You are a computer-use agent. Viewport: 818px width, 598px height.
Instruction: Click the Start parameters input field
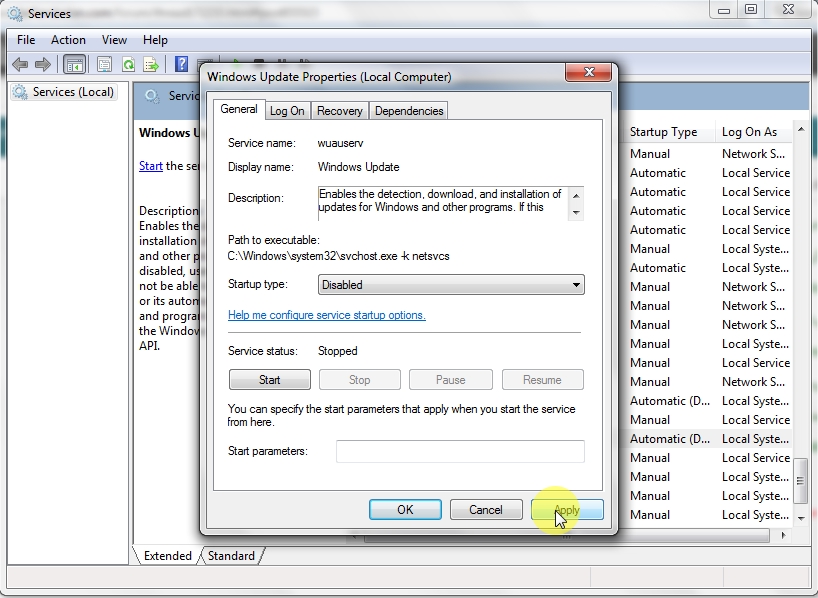460,451
